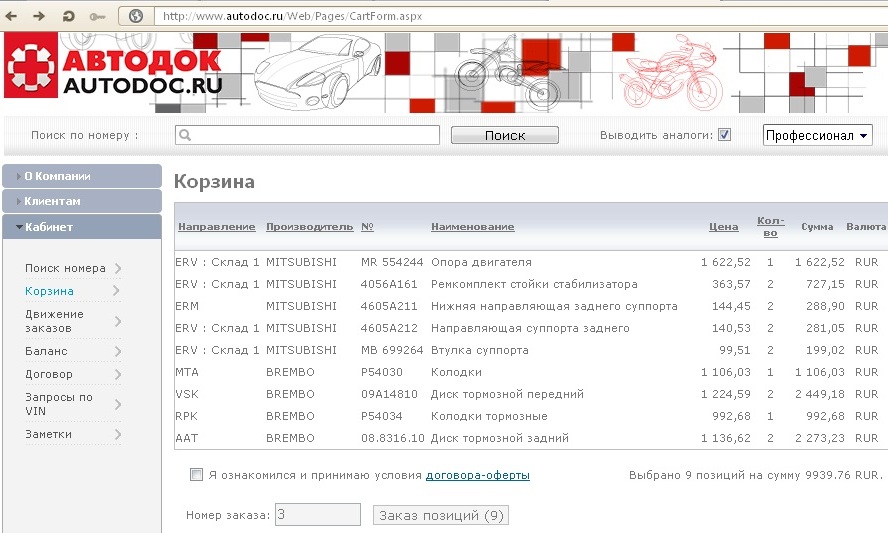The image size is (888, 533).
Task: Reload the page with refresh icon
Action: (x=68, y=16)
